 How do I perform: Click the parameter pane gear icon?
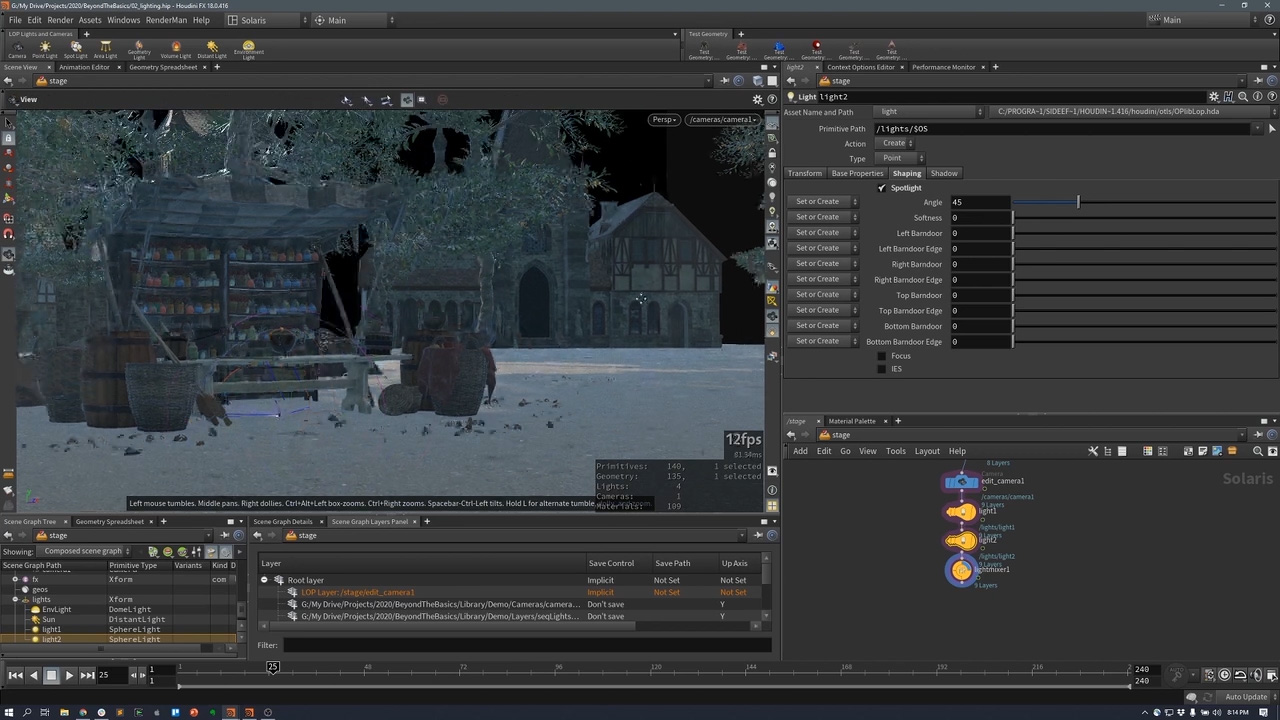[1214, 97]
